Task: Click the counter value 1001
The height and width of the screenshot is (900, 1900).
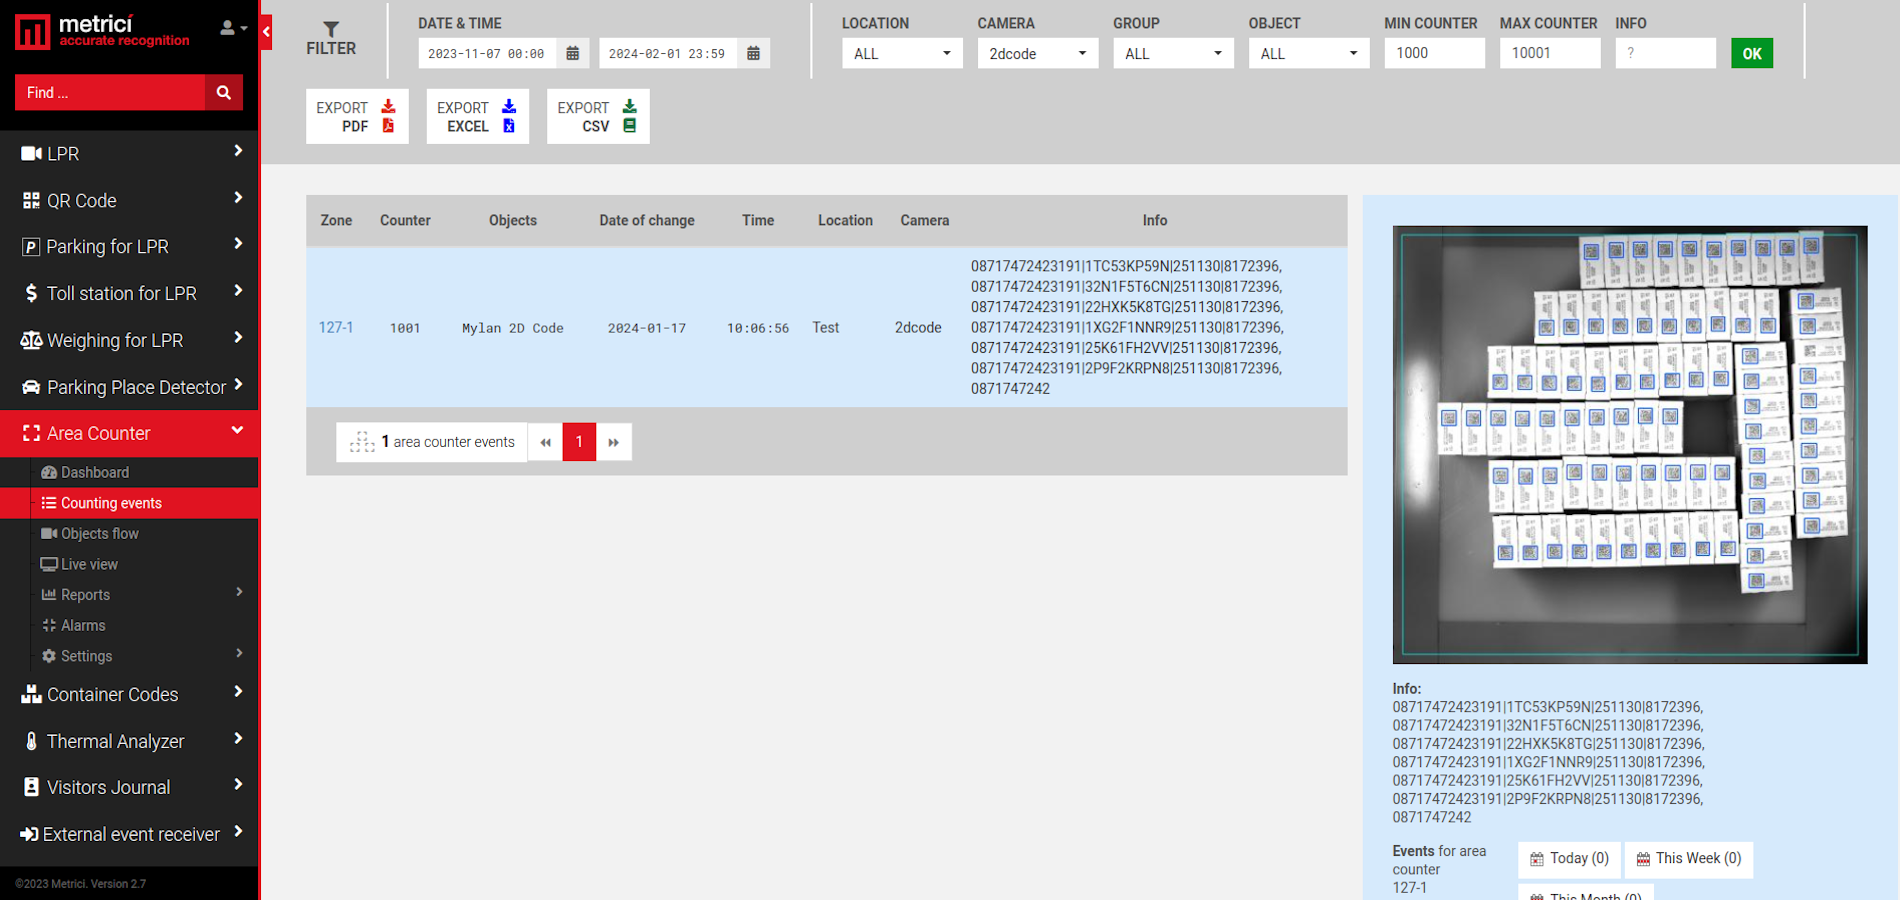Action: tap(405, 328)
